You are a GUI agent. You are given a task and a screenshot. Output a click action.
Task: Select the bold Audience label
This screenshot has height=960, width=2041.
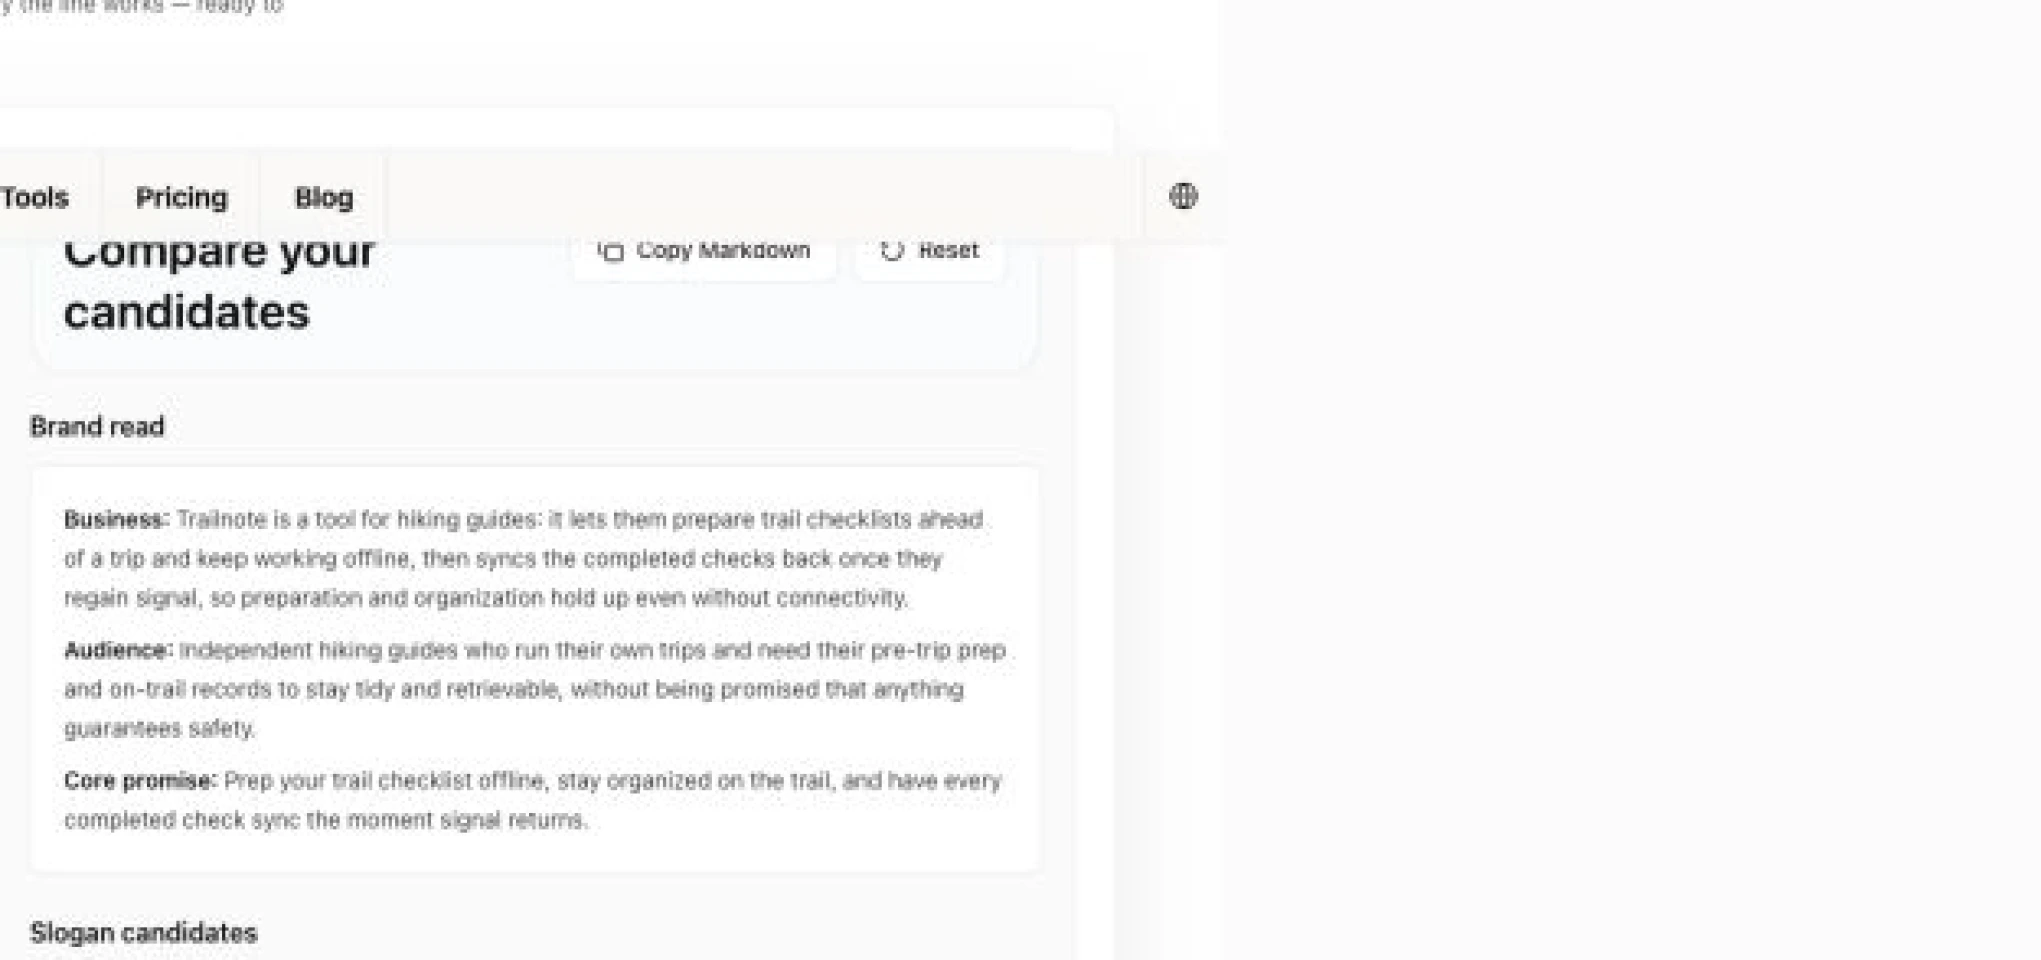[x=118, y=650]
